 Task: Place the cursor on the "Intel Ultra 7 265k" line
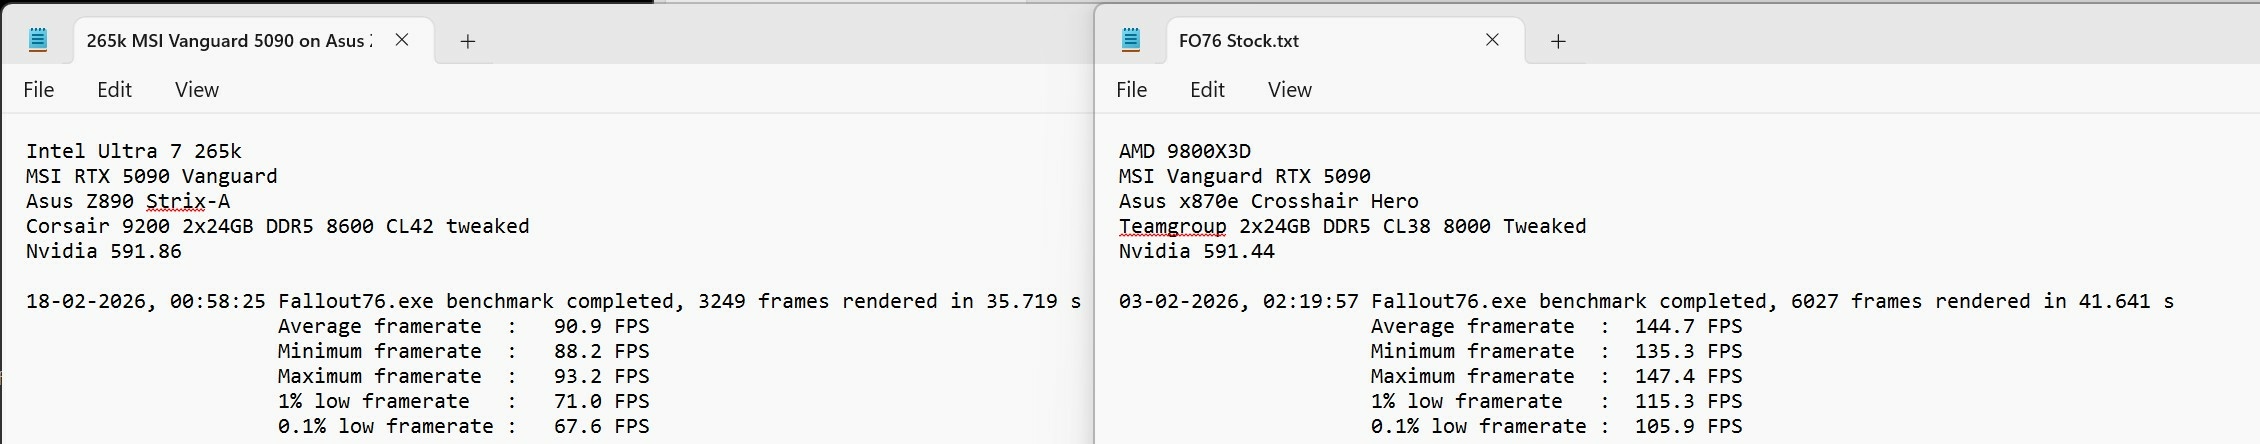pos(133,151)
